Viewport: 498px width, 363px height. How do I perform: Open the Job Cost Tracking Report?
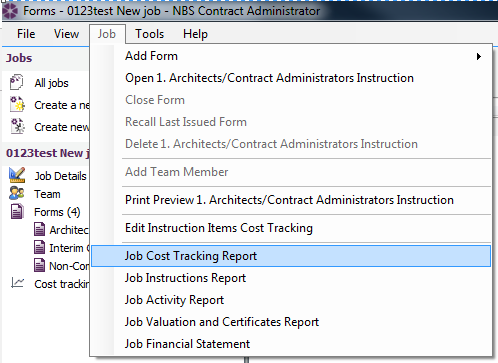click(291, 256)
